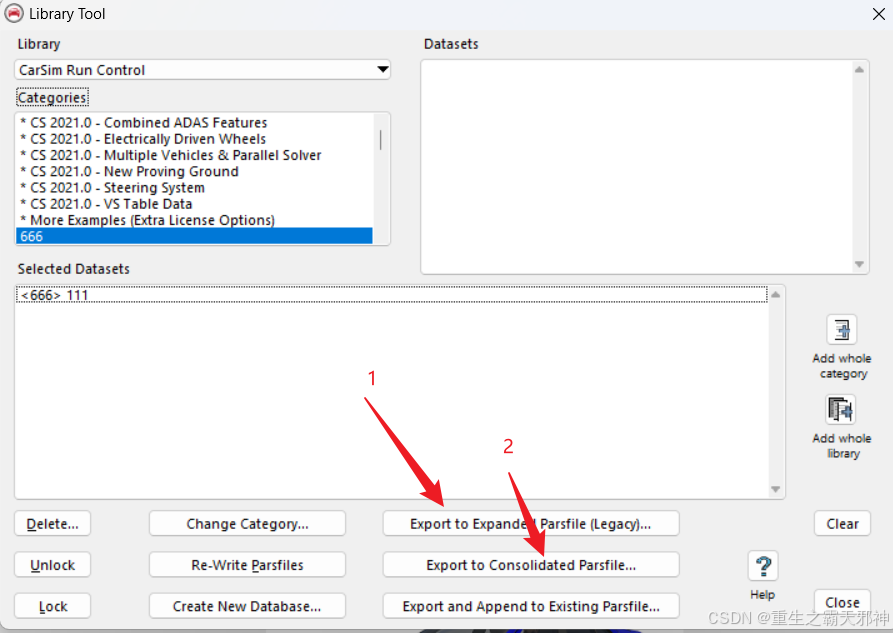Click the Change Category... button

click(x=247, y=524)
